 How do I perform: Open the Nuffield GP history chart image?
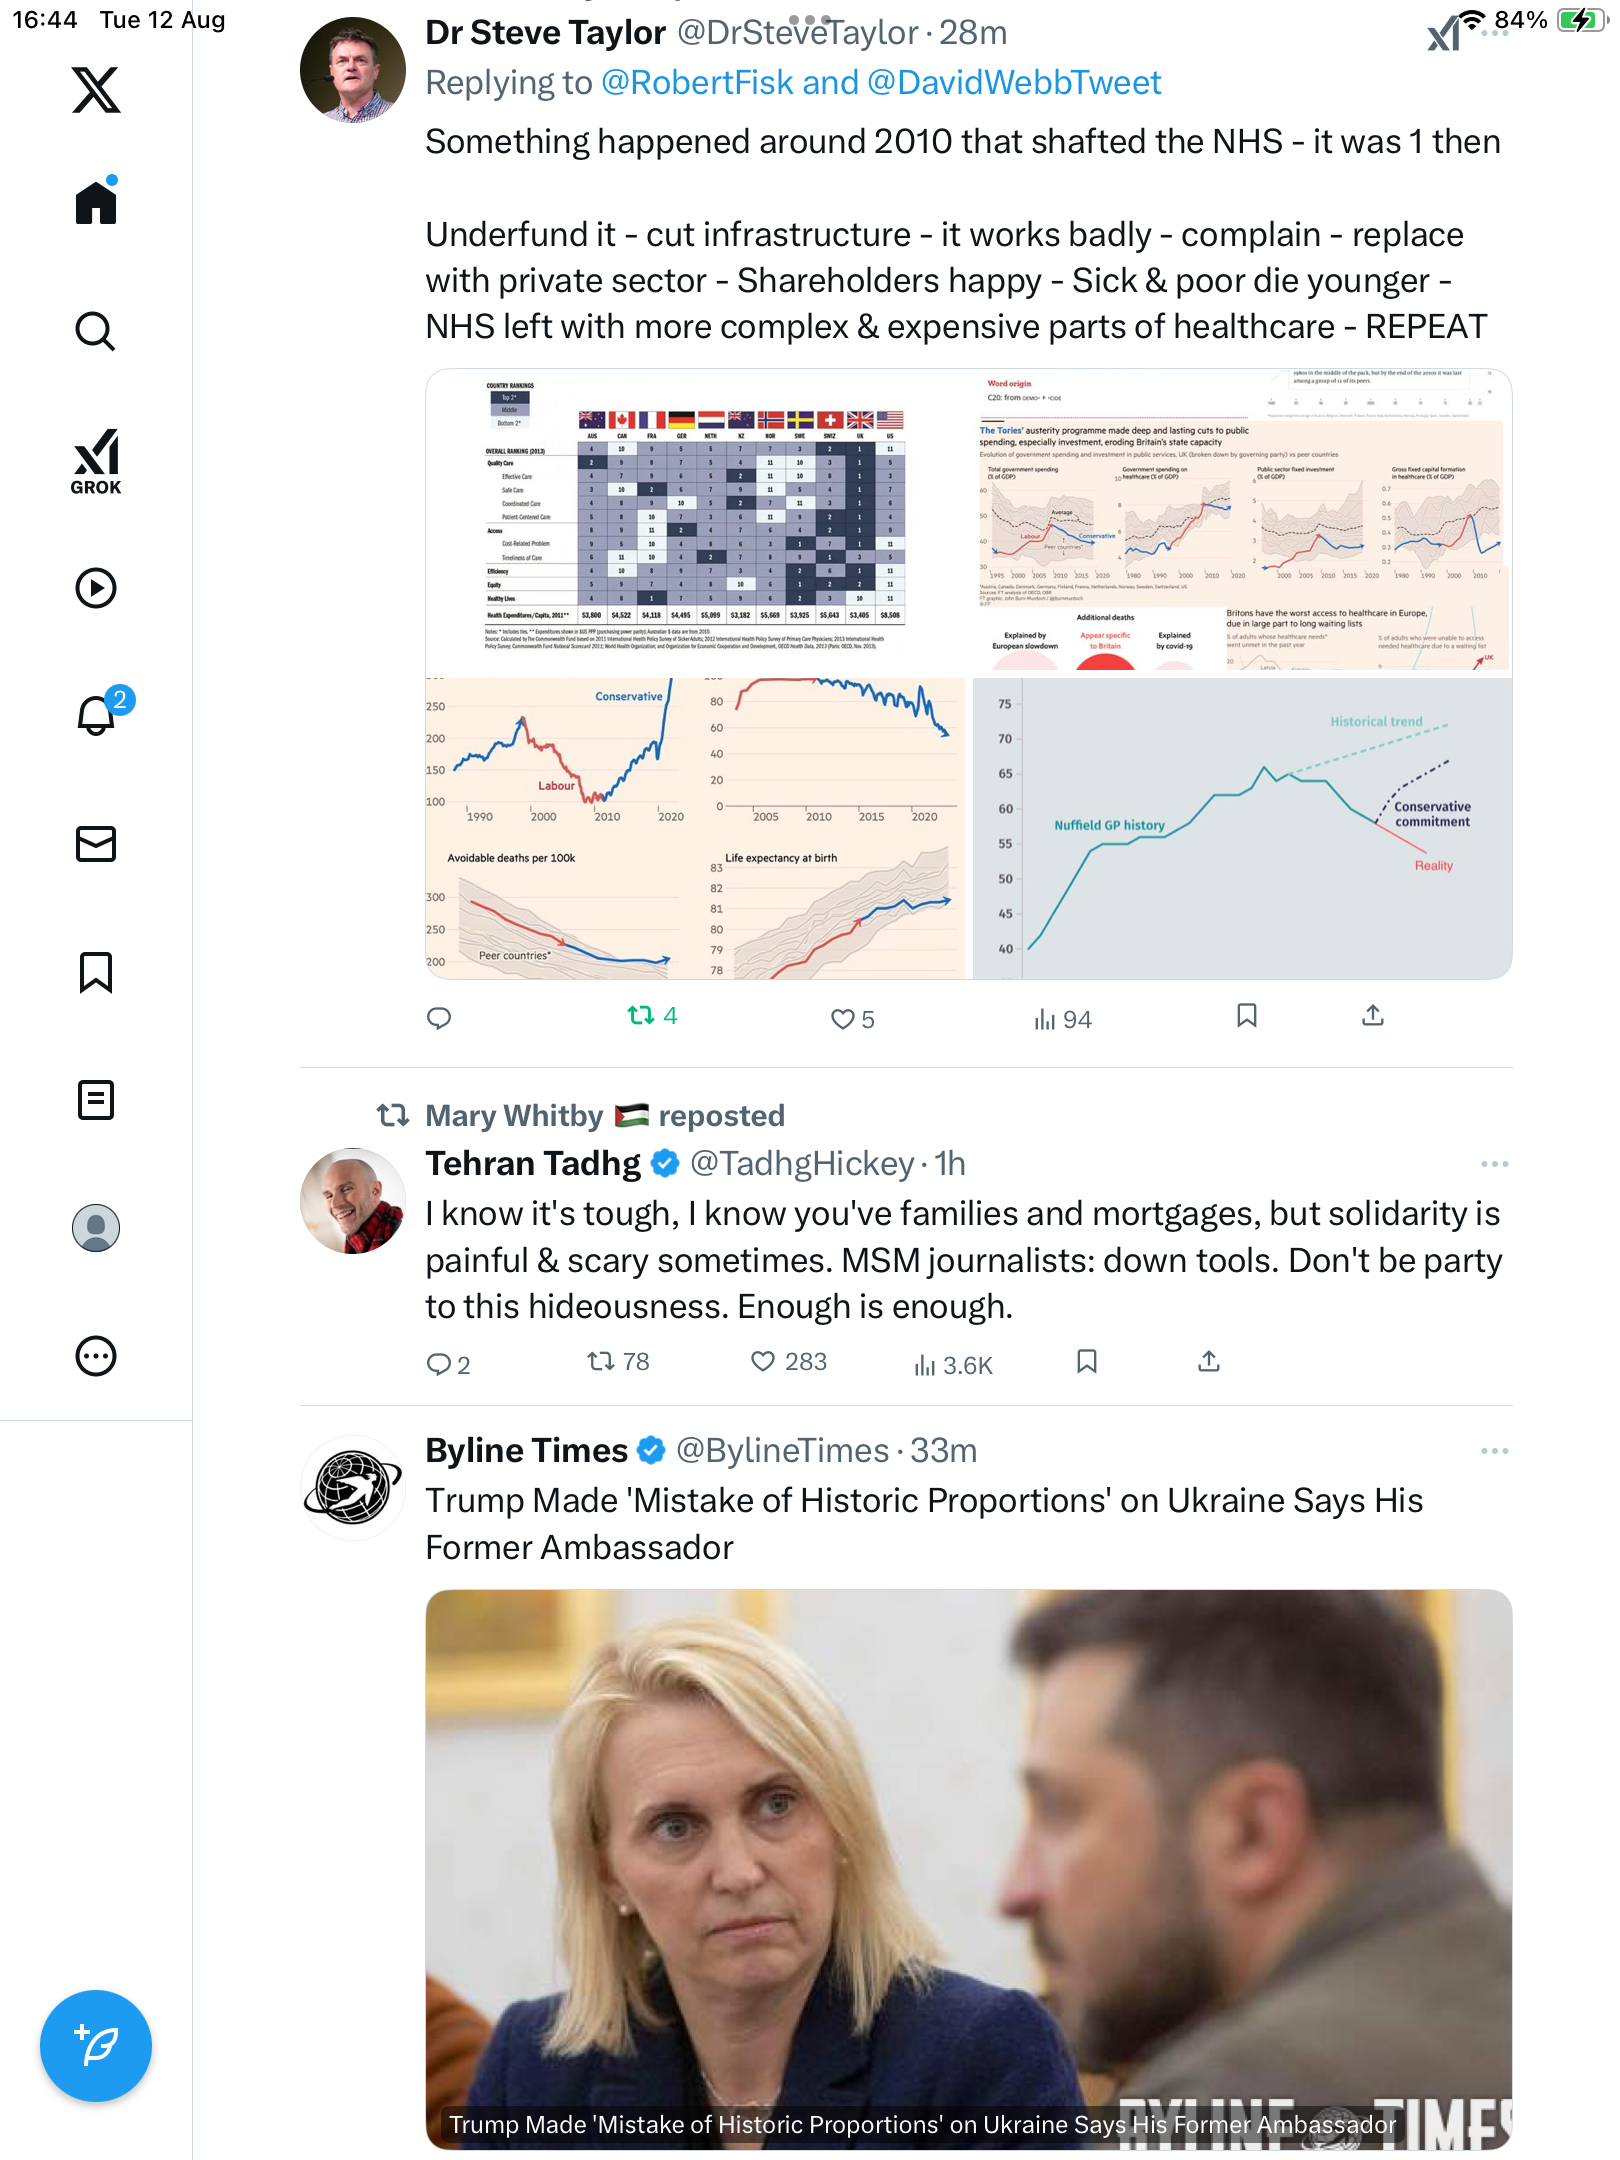click(1241, 828)
